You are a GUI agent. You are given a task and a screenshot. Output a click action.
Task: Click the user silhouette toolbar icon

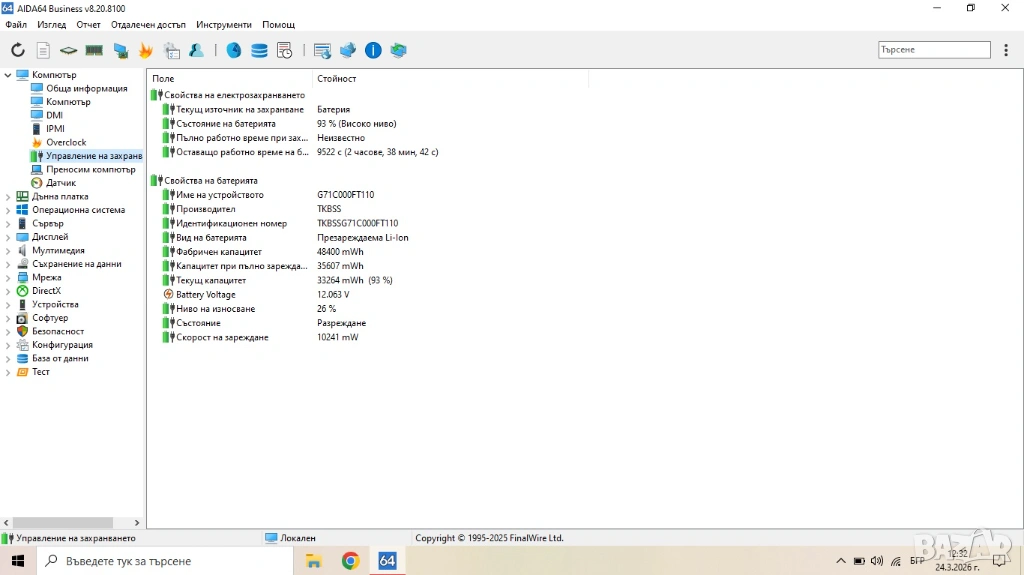click(197, 50)
